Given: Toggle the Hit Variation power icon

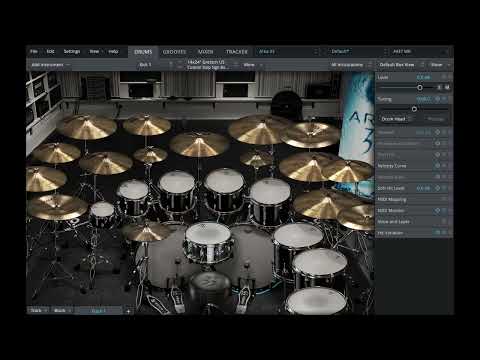Looking at the screenshot, I should (x=438, y=233).
